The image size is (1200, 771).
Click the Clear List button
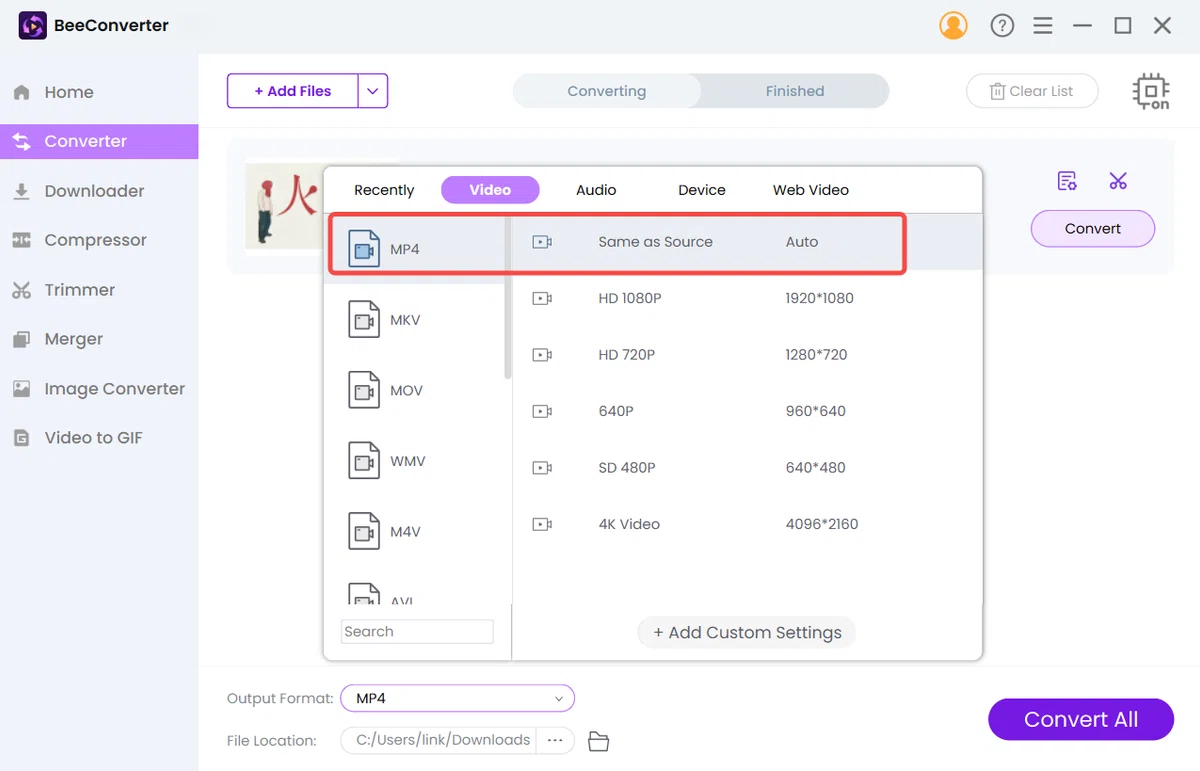(x=1032, y=91)
